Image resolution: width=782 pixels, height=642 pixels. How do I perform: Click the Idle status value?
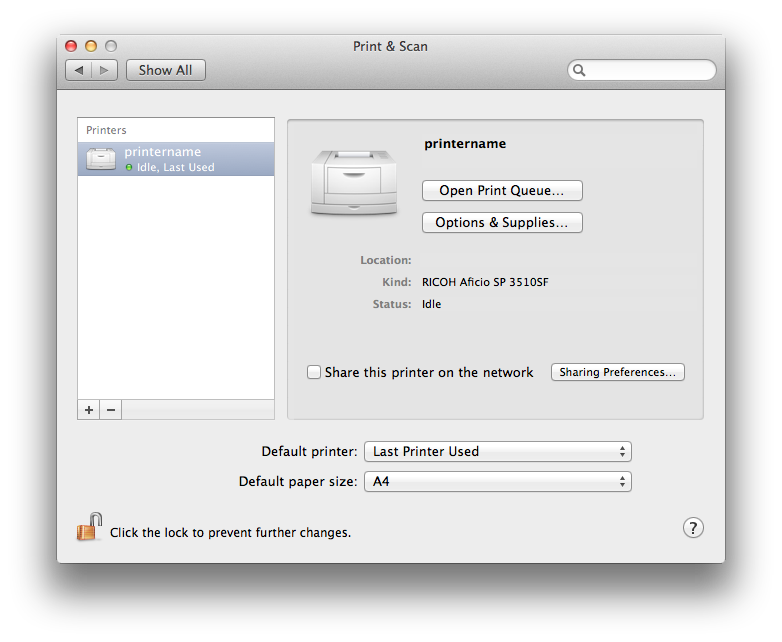[x=431, y=304]
